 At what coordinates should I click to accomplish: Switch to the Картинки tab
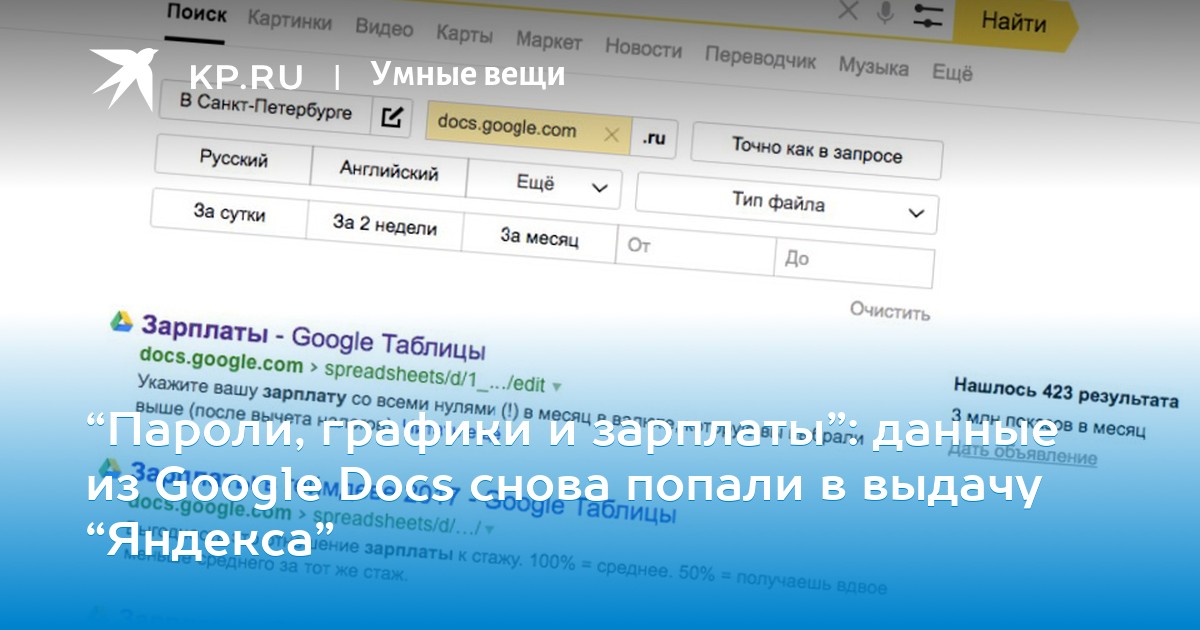(x=290, y=20)
